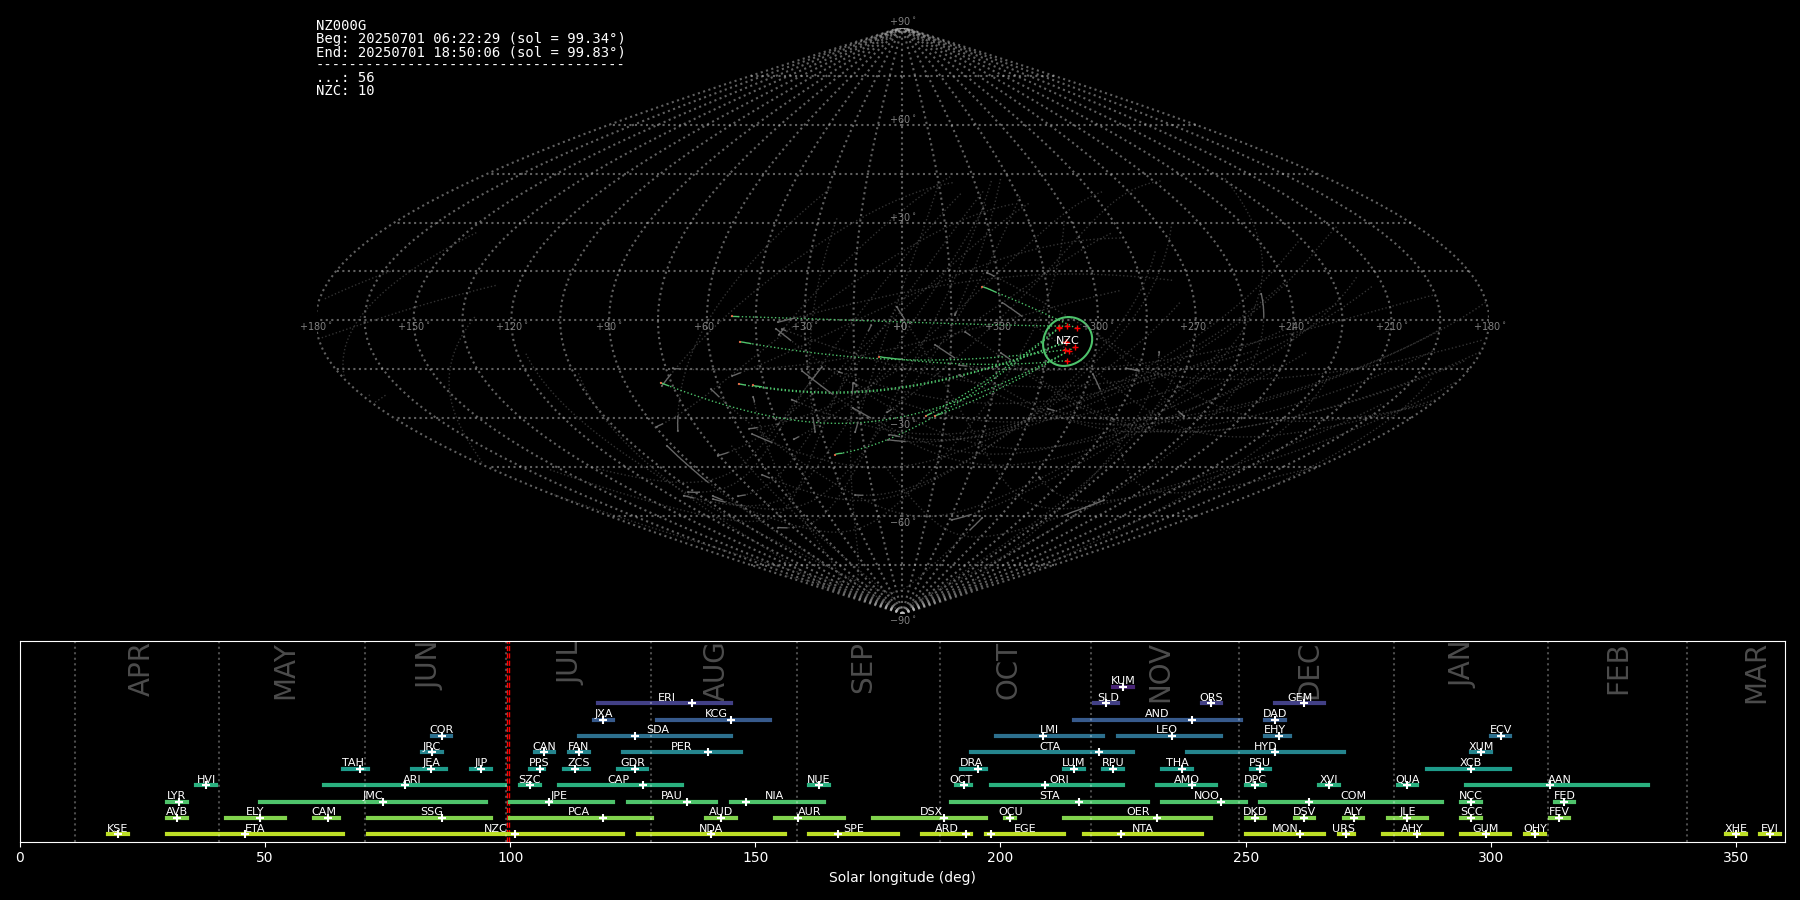Image resolution: width=1800 pixels, height=900 pixels.
Task: Click the NIA shower activity bar
Action: coord(775,802)
